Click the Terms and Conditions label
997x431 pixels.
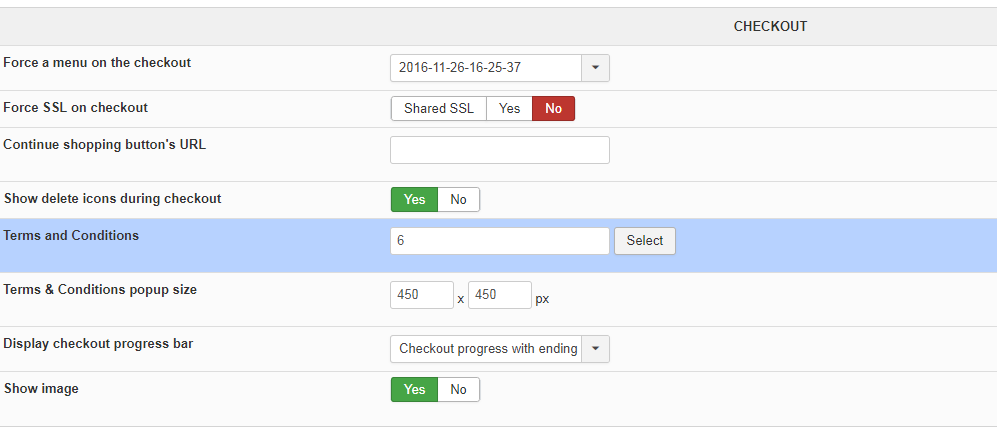click(71, 236)
